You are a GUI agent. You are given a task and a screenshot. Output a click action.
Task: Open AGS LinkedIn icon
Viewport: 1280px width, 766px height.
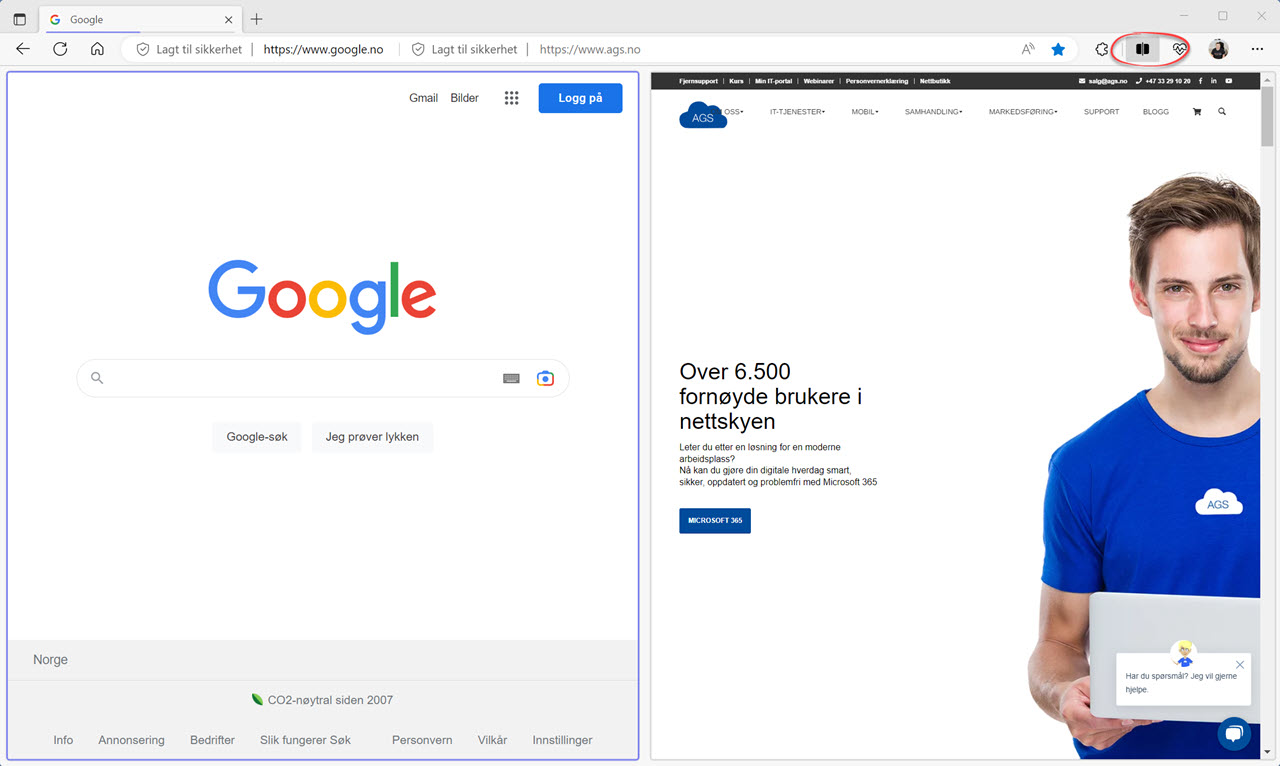(x=1214, y=81)
